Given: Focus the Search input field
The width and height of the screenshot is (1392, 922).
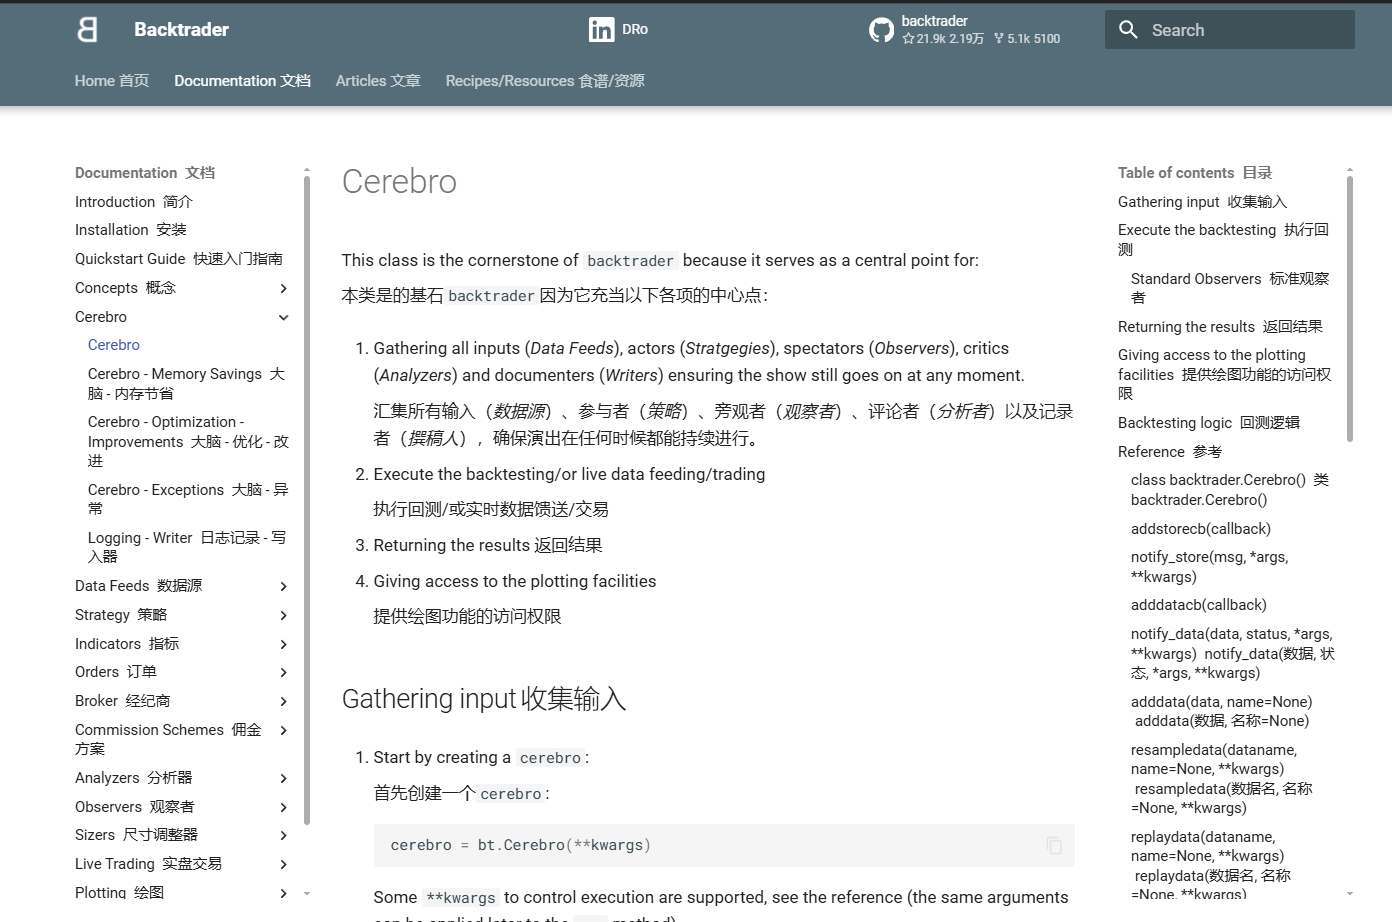Looking at the screenshot, I should pos(1230,30).
